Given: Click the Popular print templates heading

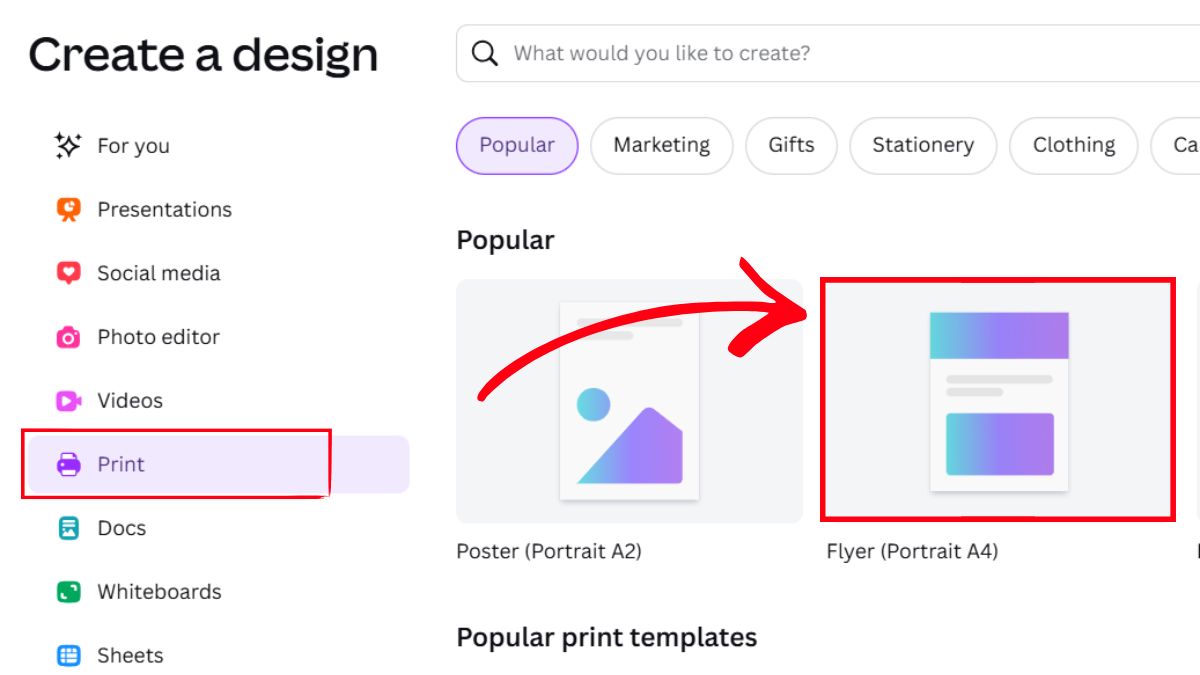Looking at the screenshot, I should (606, 637).
